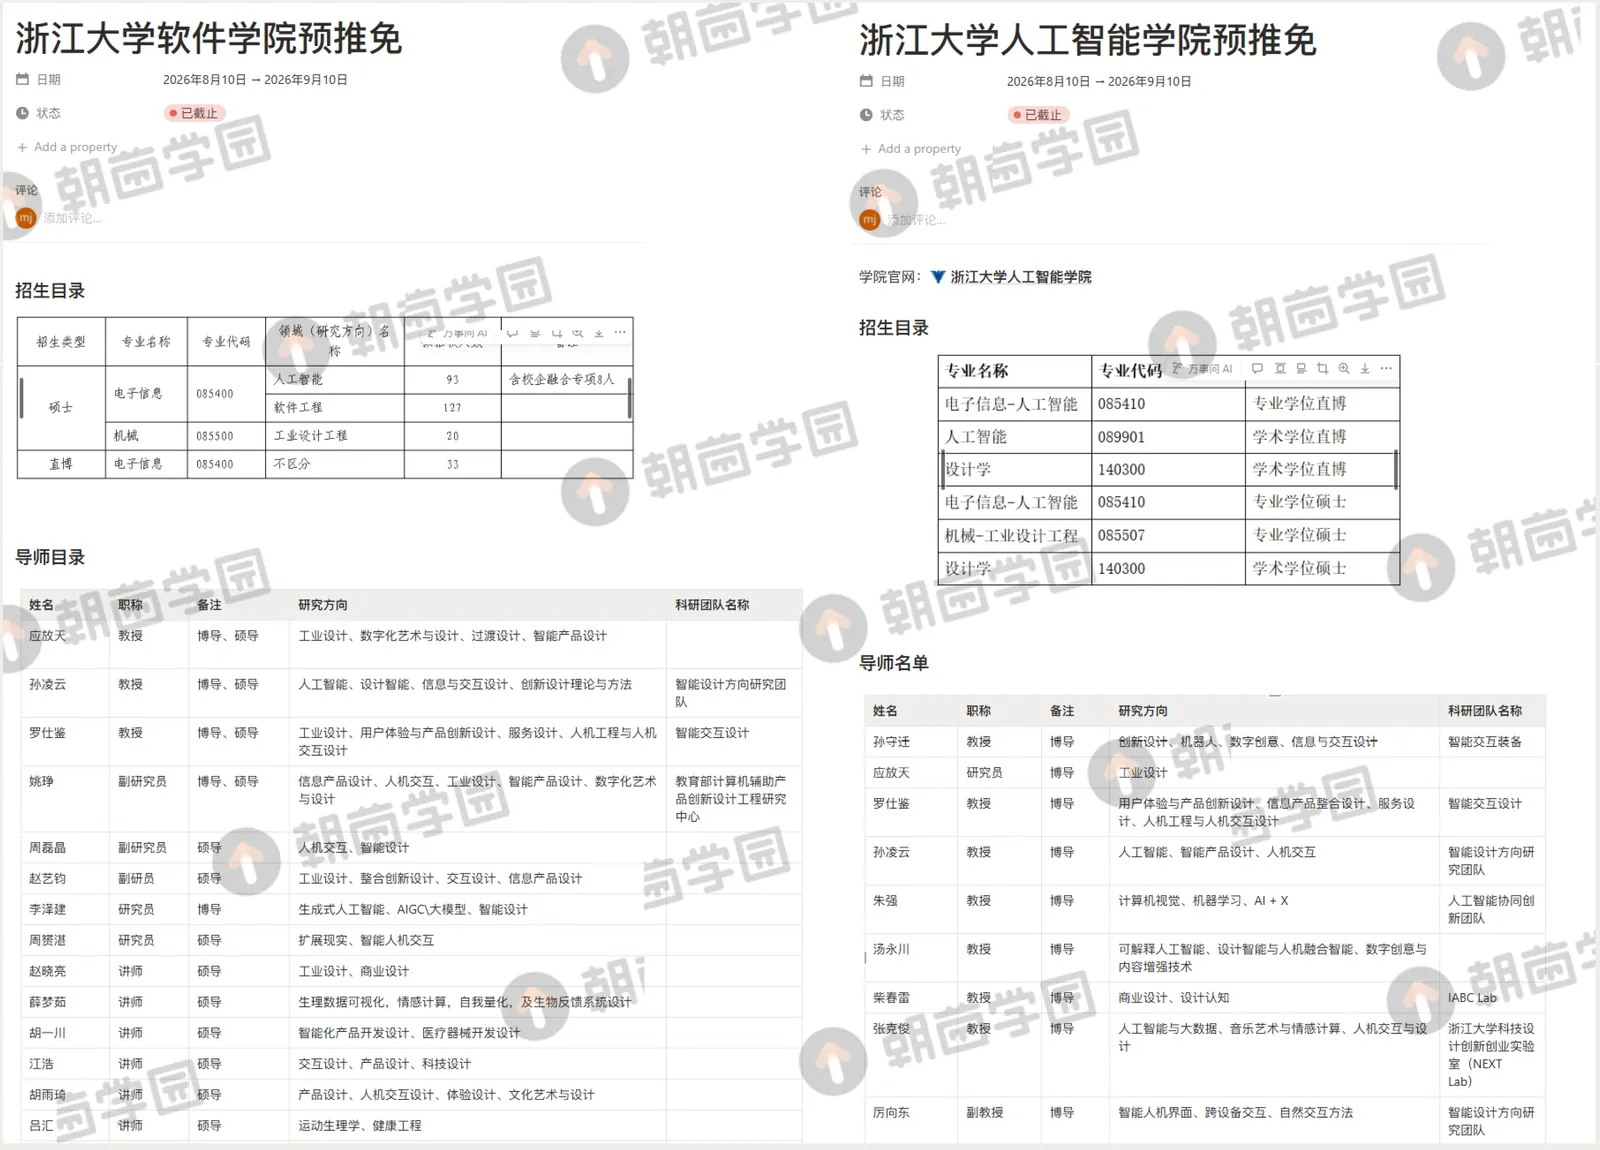Click the date range on 人工智能学院 page
Image resolution: width=1600 pixels, height=1150 pixels.
(x=1099, y=82)
